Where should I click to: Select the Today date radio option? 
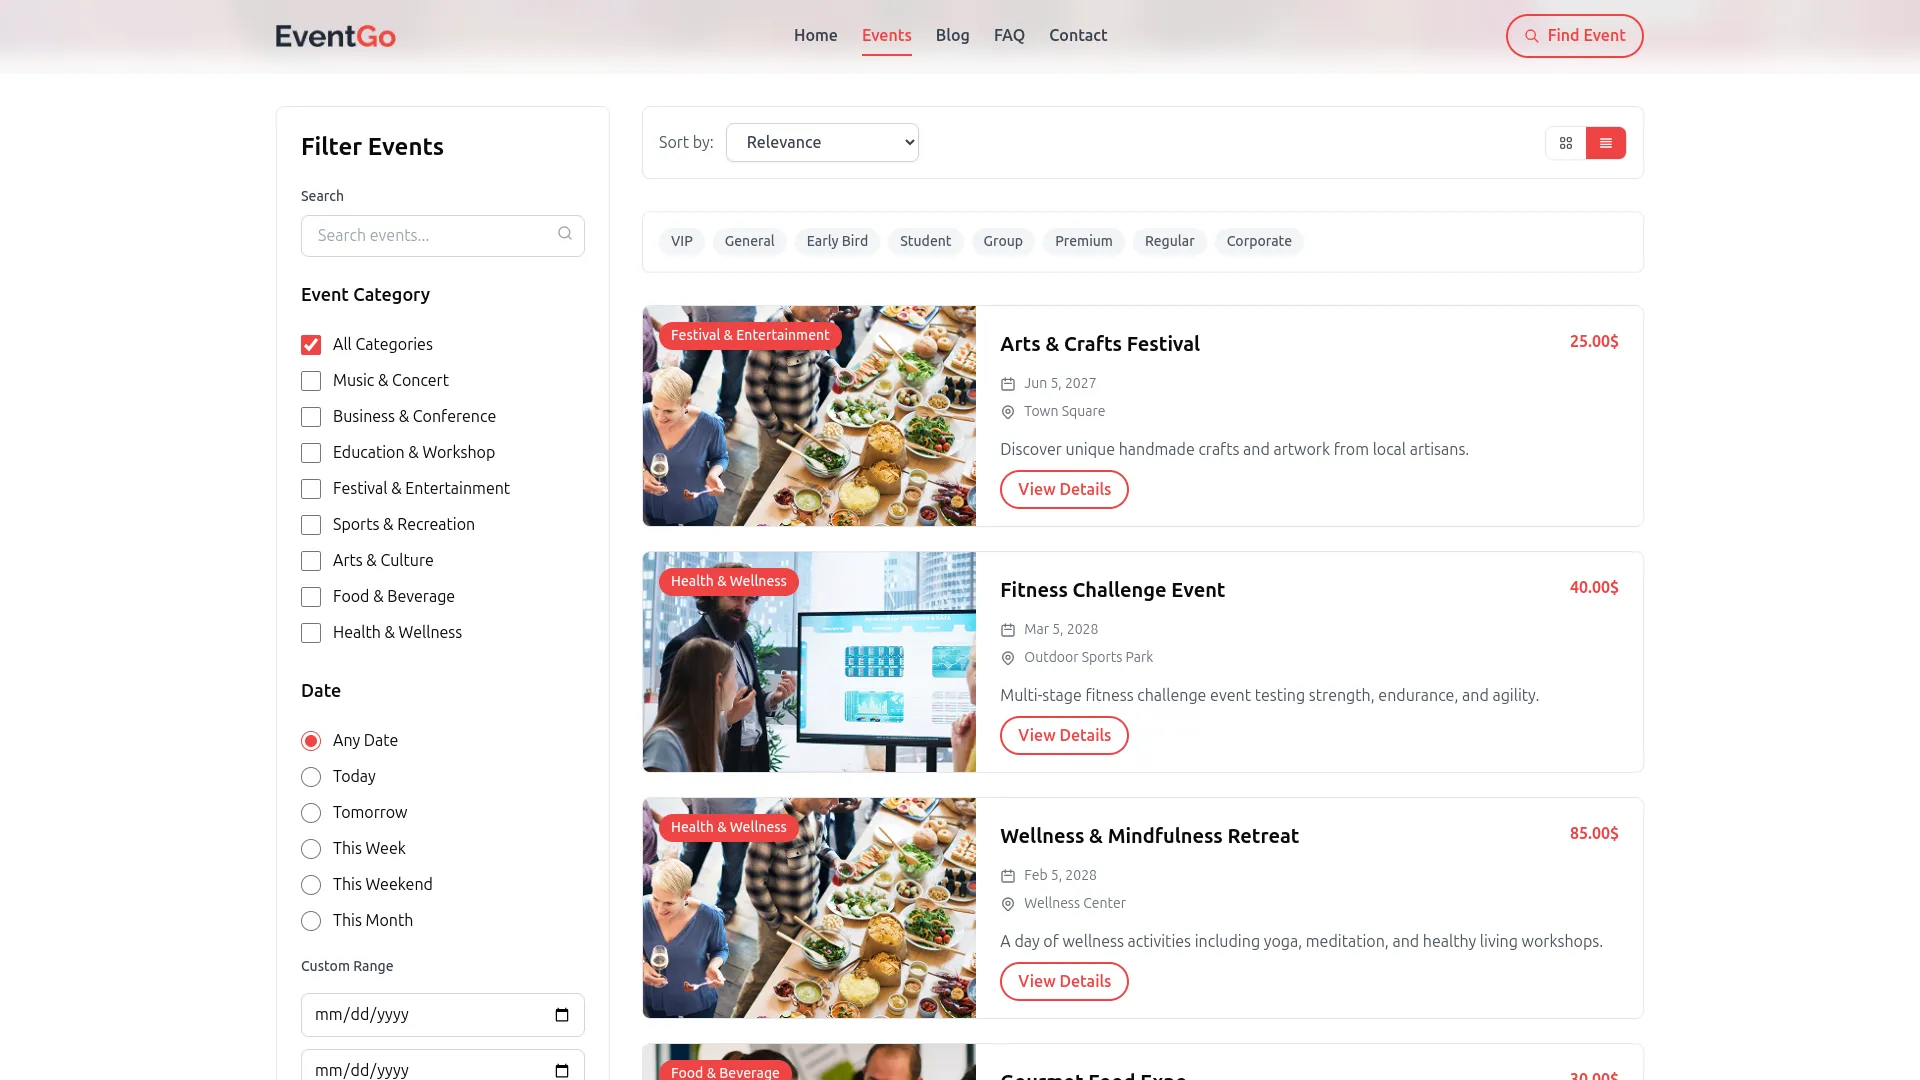click(311, 777)
